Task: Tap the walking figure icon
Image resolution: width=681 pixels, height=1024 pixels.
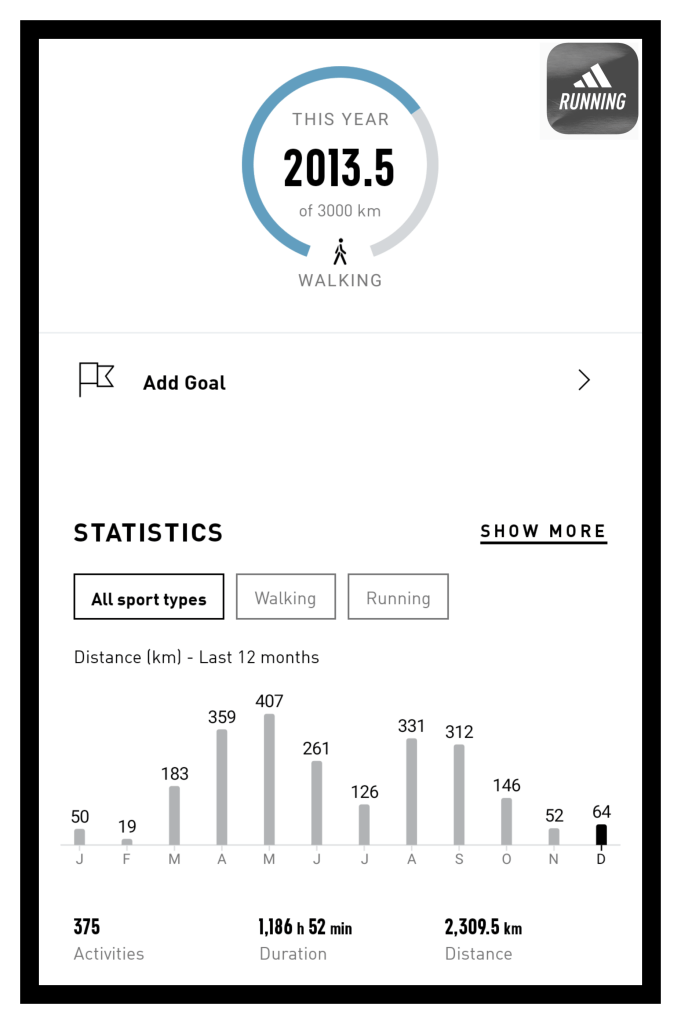Action: click(340, 251)
